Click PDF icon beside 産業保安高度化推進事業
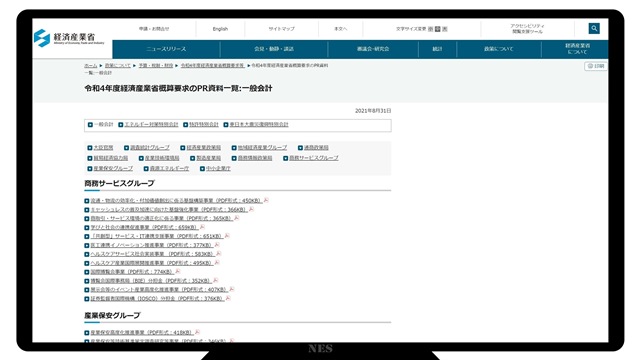 point(197,332)
